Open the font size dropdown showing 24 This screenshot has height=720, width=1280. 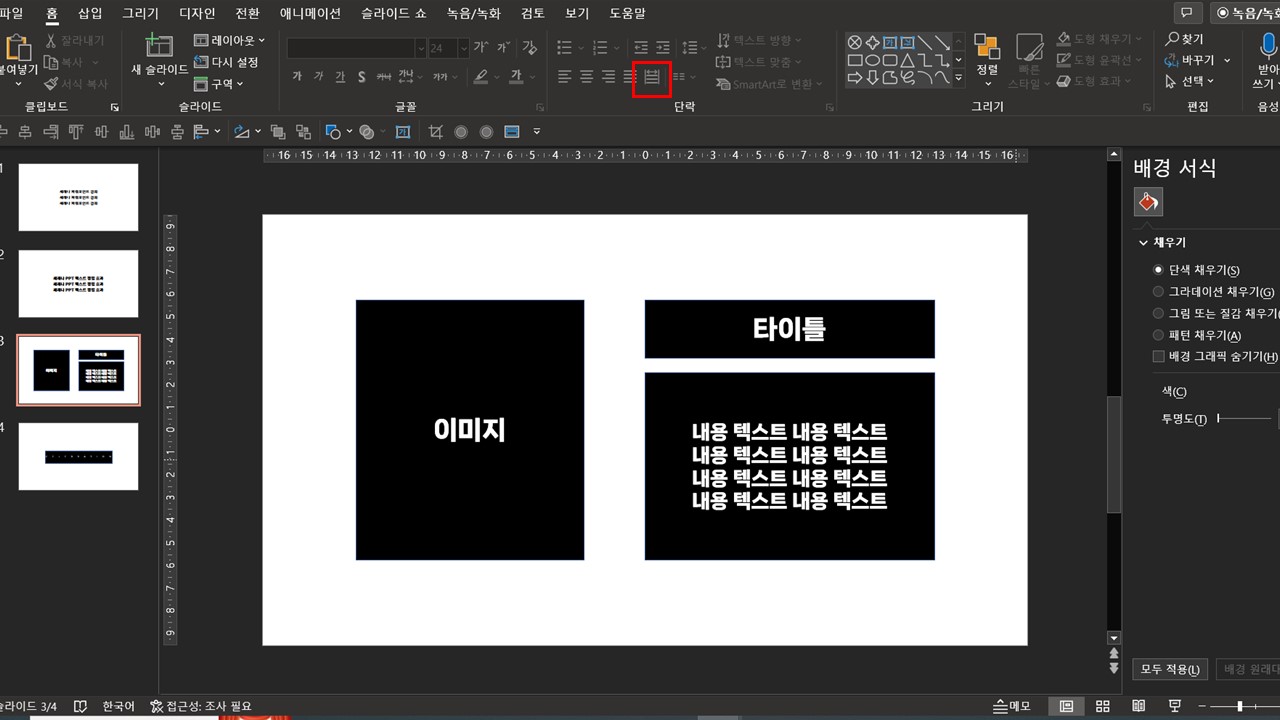pyautogui.click(x=463, y=48)
